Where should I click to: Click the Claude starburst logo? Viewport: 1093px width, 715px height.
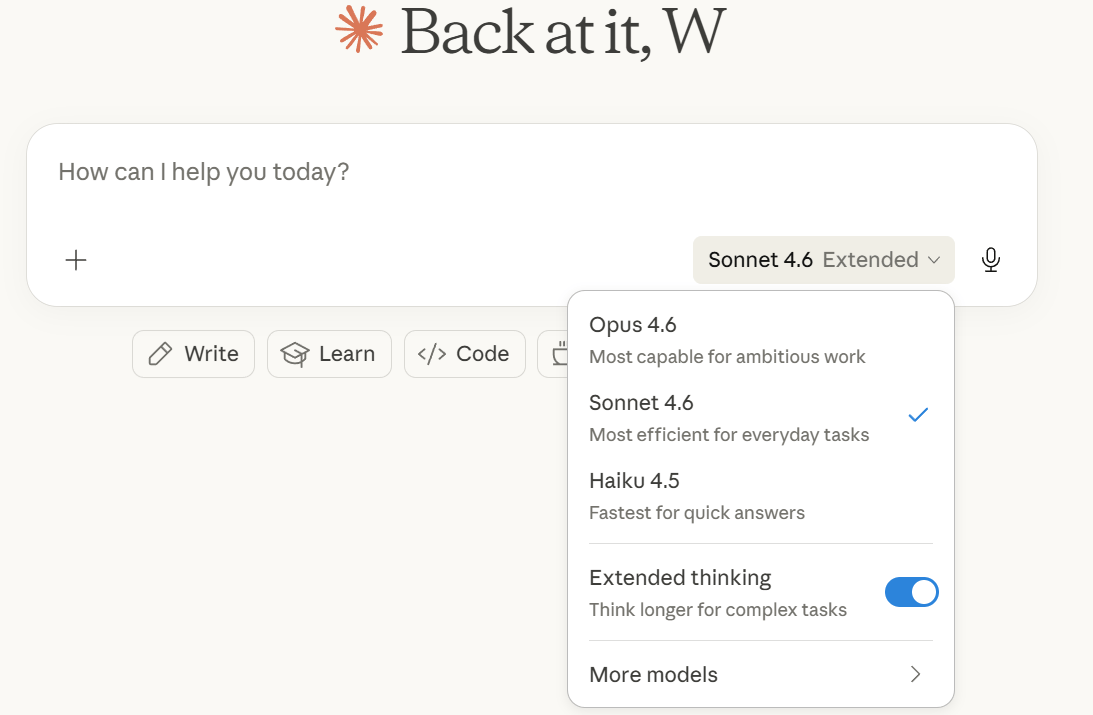click(x=360, y=30)
